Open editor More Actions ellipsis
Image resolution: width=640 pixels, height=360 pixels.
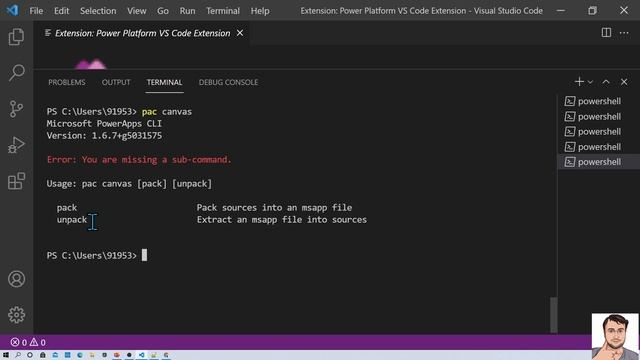pos(624,33)
